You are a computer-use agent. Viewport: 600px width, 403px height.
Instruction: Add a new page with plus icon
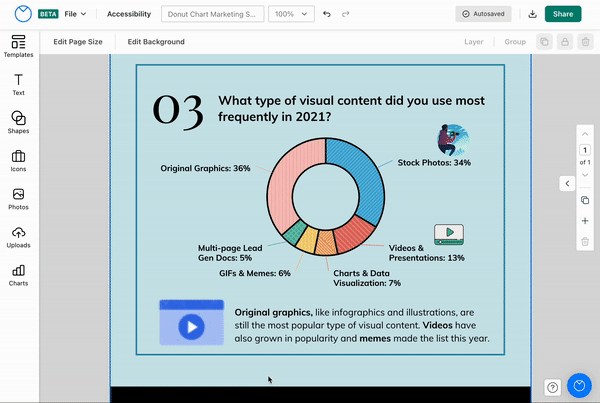[x=585, y=221]
